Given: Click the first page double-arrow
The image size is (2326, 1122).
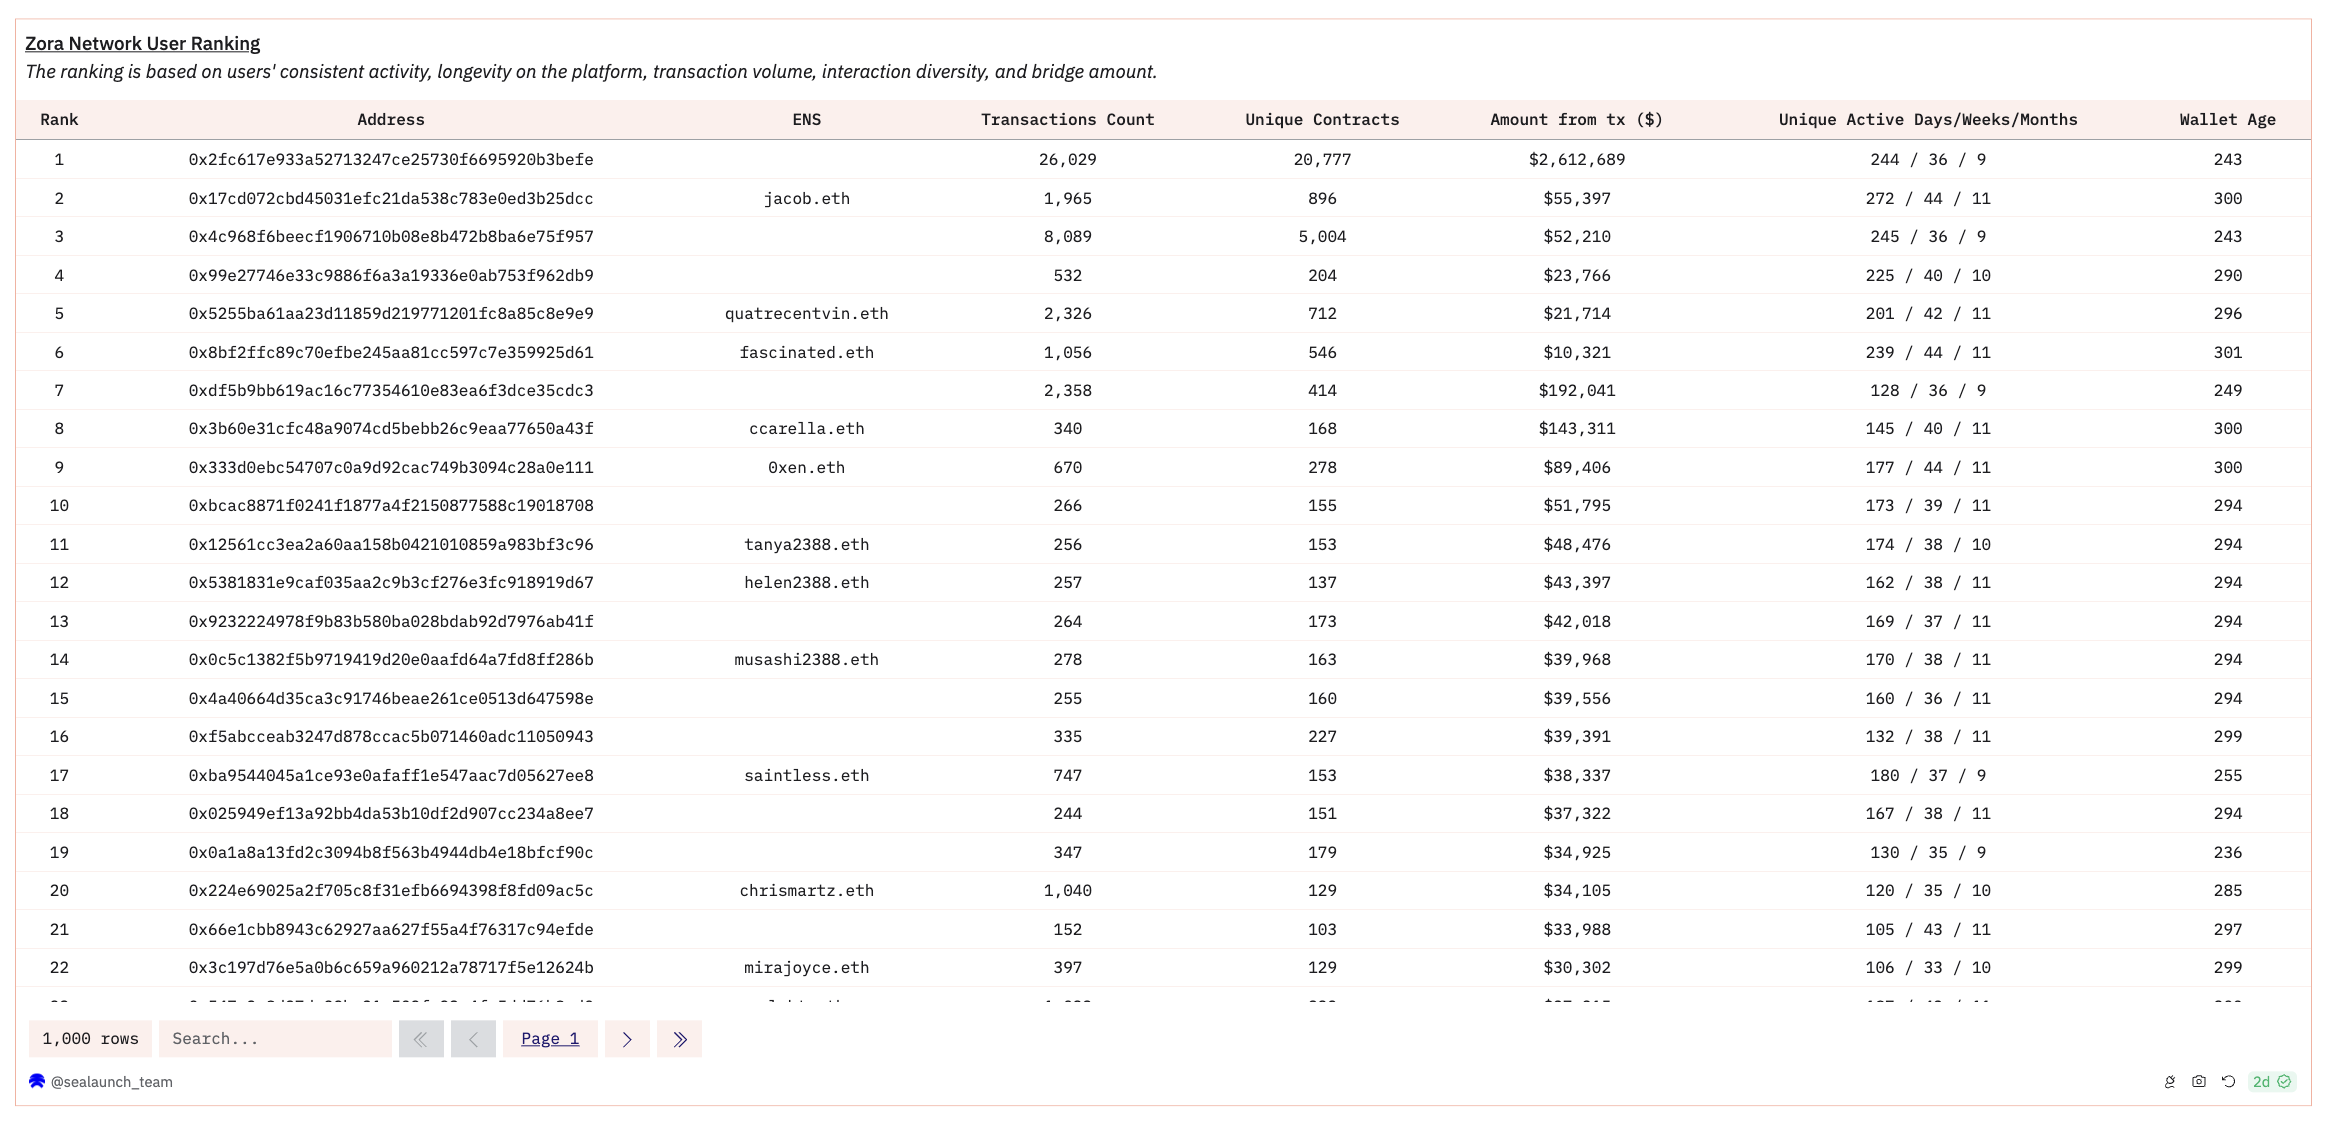Looking at the screenshot, I should click(421, 1039).
